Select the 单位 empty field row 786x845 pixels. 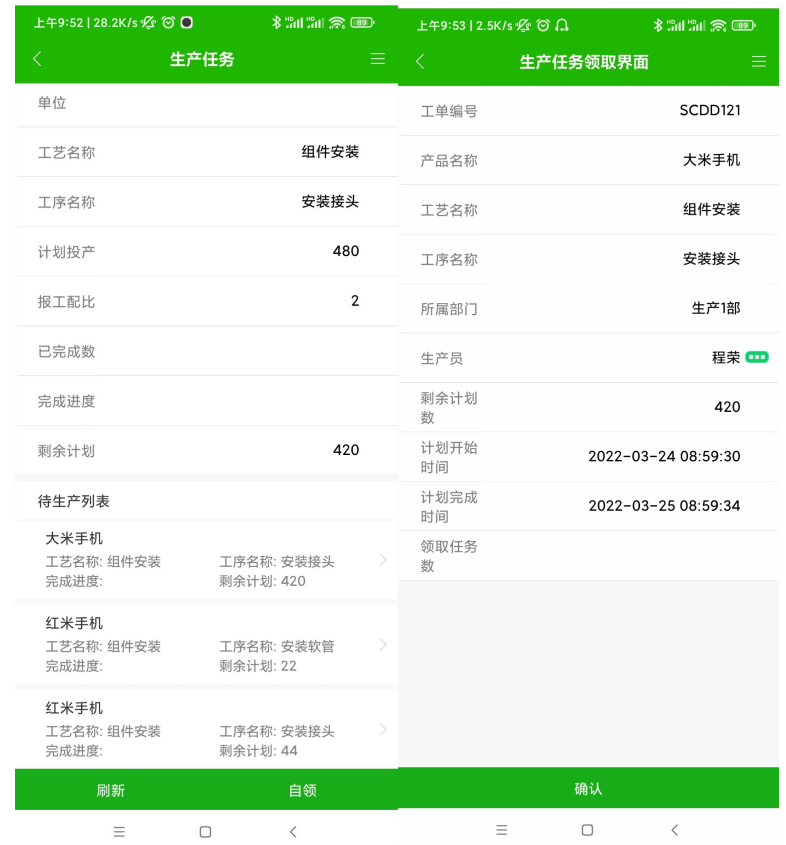point(207,103)
